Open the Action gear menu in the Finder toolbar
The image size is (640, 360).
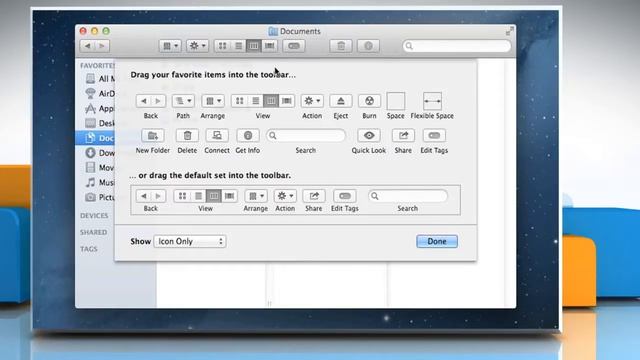click(198, 46)
